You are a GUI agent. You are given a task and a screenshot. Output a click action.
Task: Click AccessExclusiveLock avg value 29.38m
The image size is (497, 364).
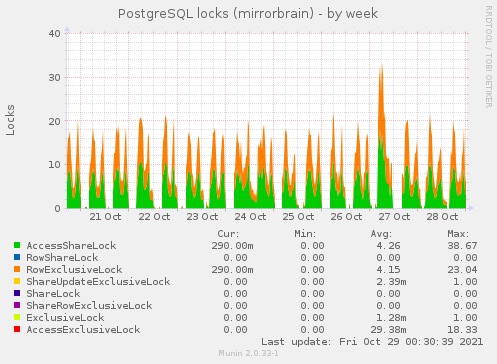pyautogui.click(x=388, y=330)
